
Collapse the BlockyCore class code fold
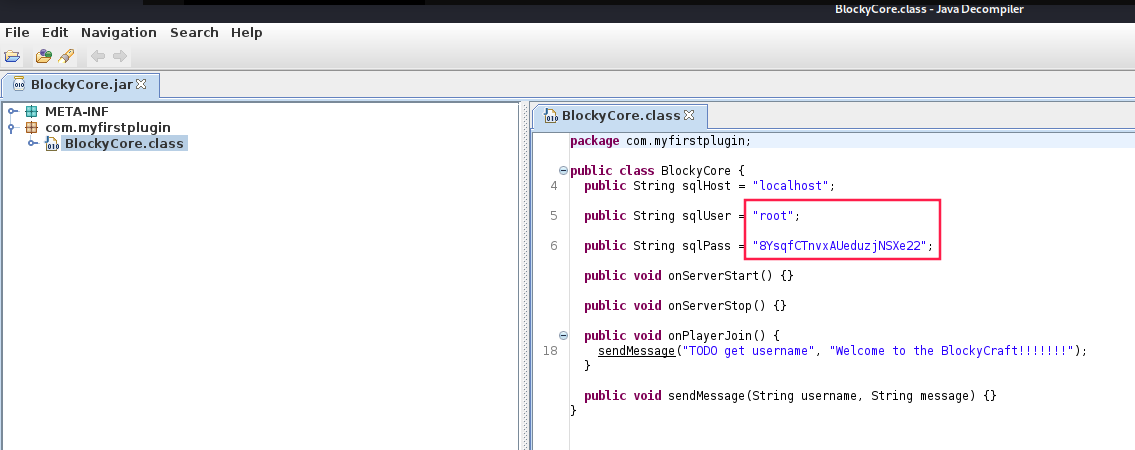tap(563, 170)
